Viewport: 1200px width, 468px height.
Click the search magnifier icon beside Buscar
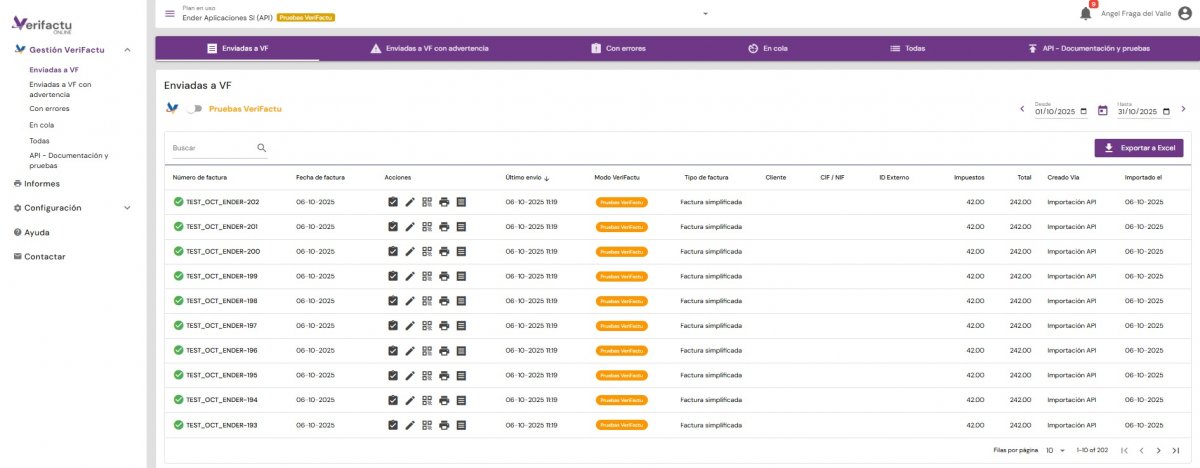coord(262,148)
